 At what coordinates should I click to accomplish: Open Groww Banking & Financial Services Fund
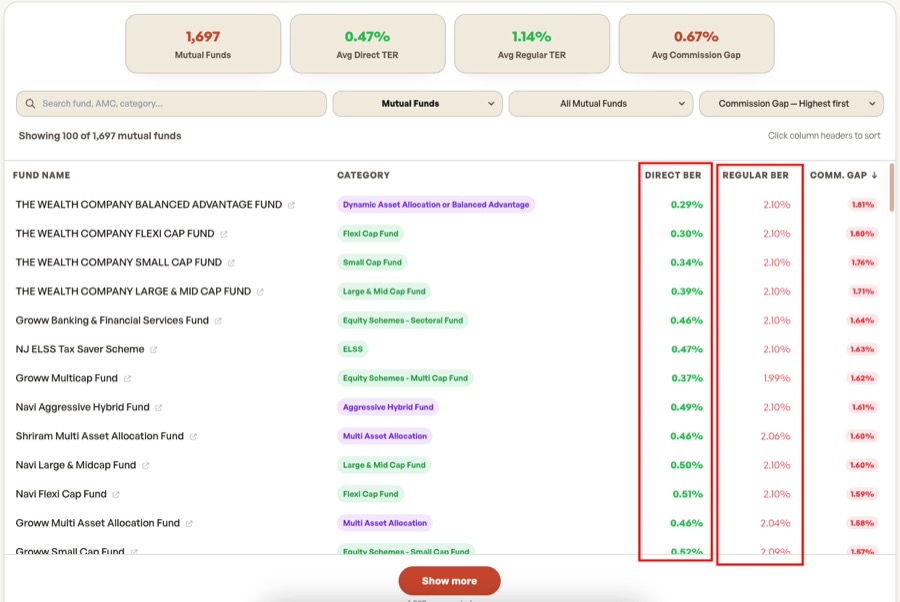[112, 320]
